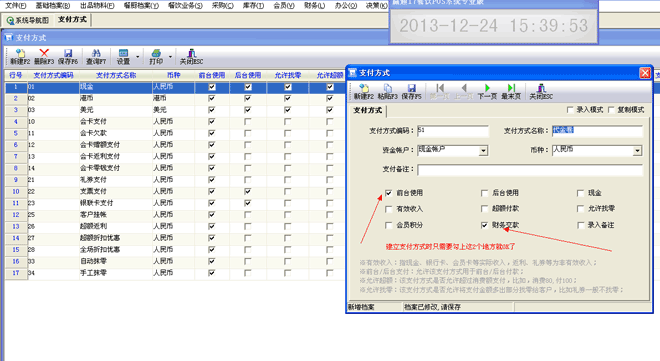Go to 第一页 first page in the dialog
Image resolution: width=660 pixels, height=361 pixels.
[440, 91]
